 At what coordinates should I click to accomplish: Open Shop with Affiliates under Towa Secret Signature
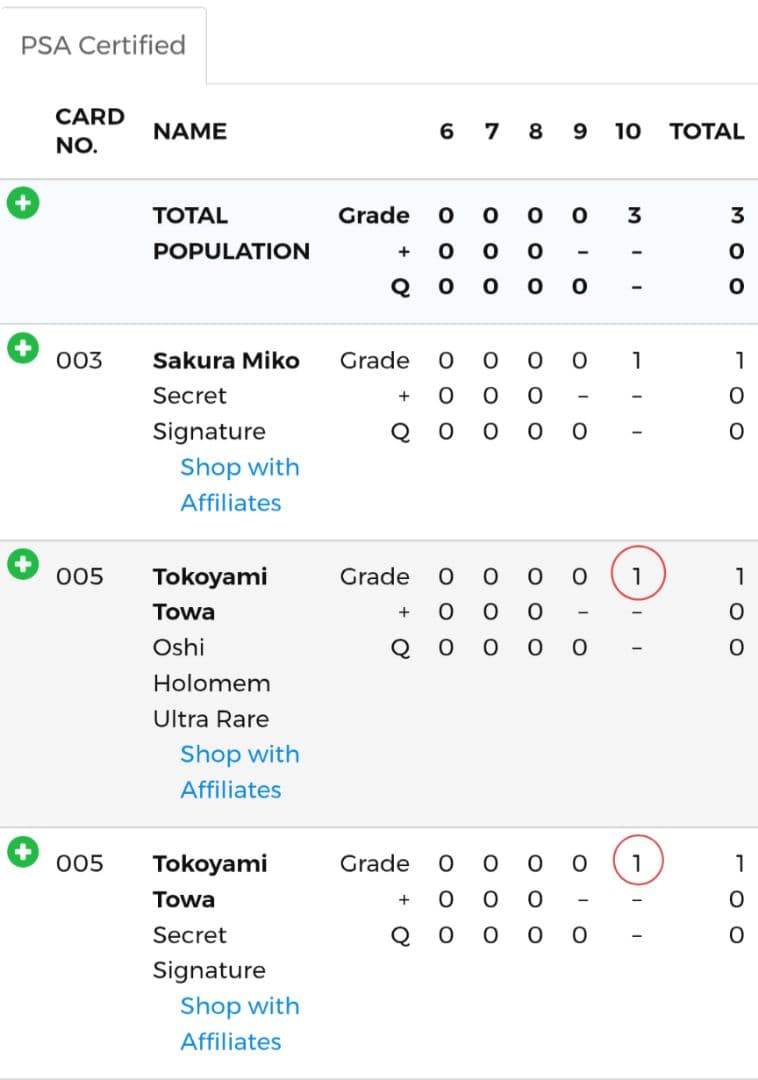tap(239, 1024)
